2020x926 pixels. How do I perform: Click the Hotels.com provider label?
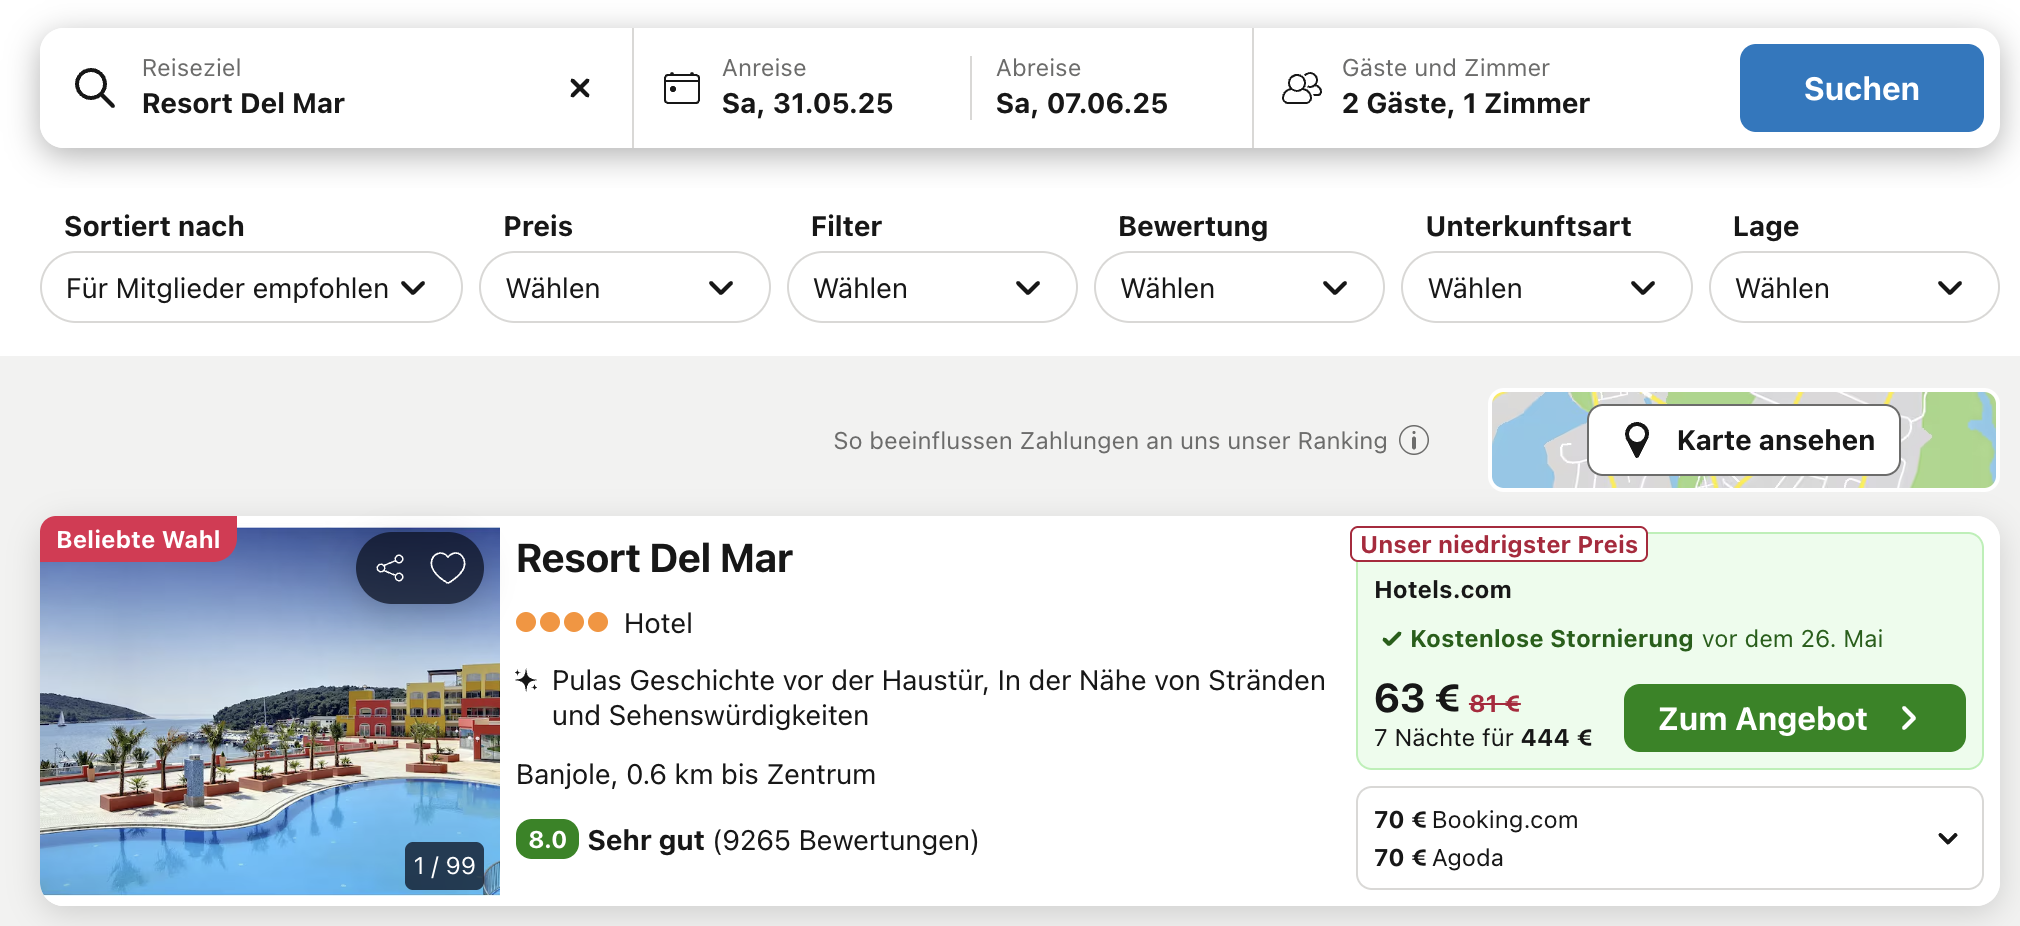pyautogui.click(x=1442, y=590)
